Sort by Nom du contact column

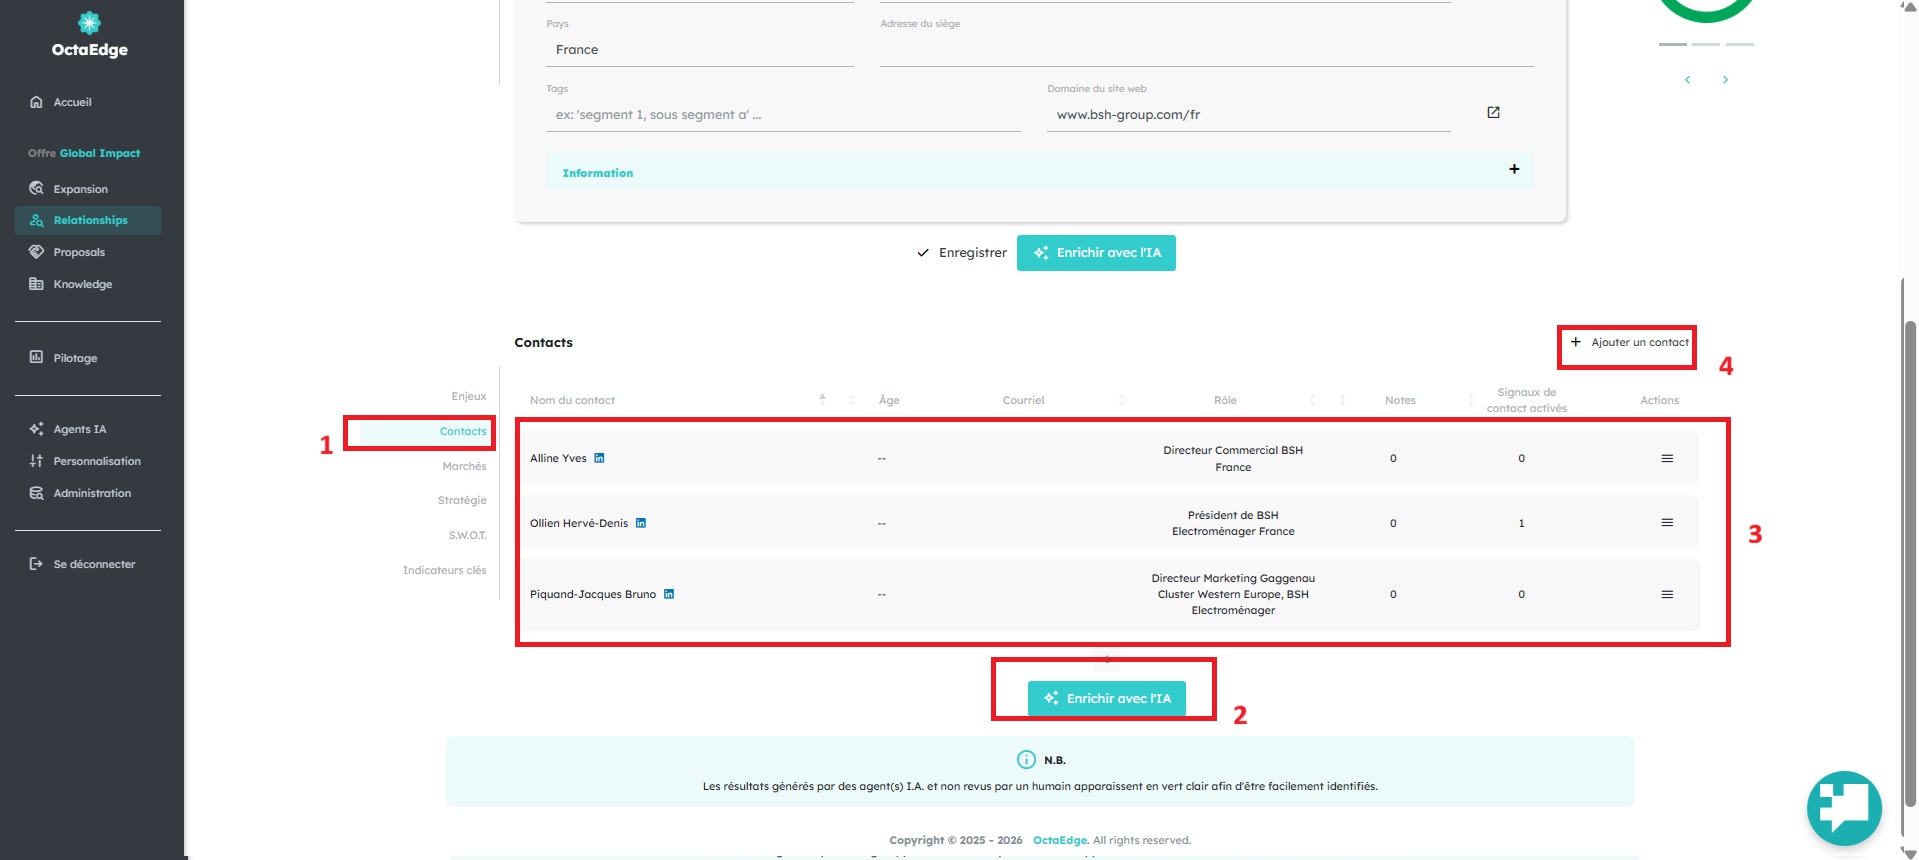(572, 400)
